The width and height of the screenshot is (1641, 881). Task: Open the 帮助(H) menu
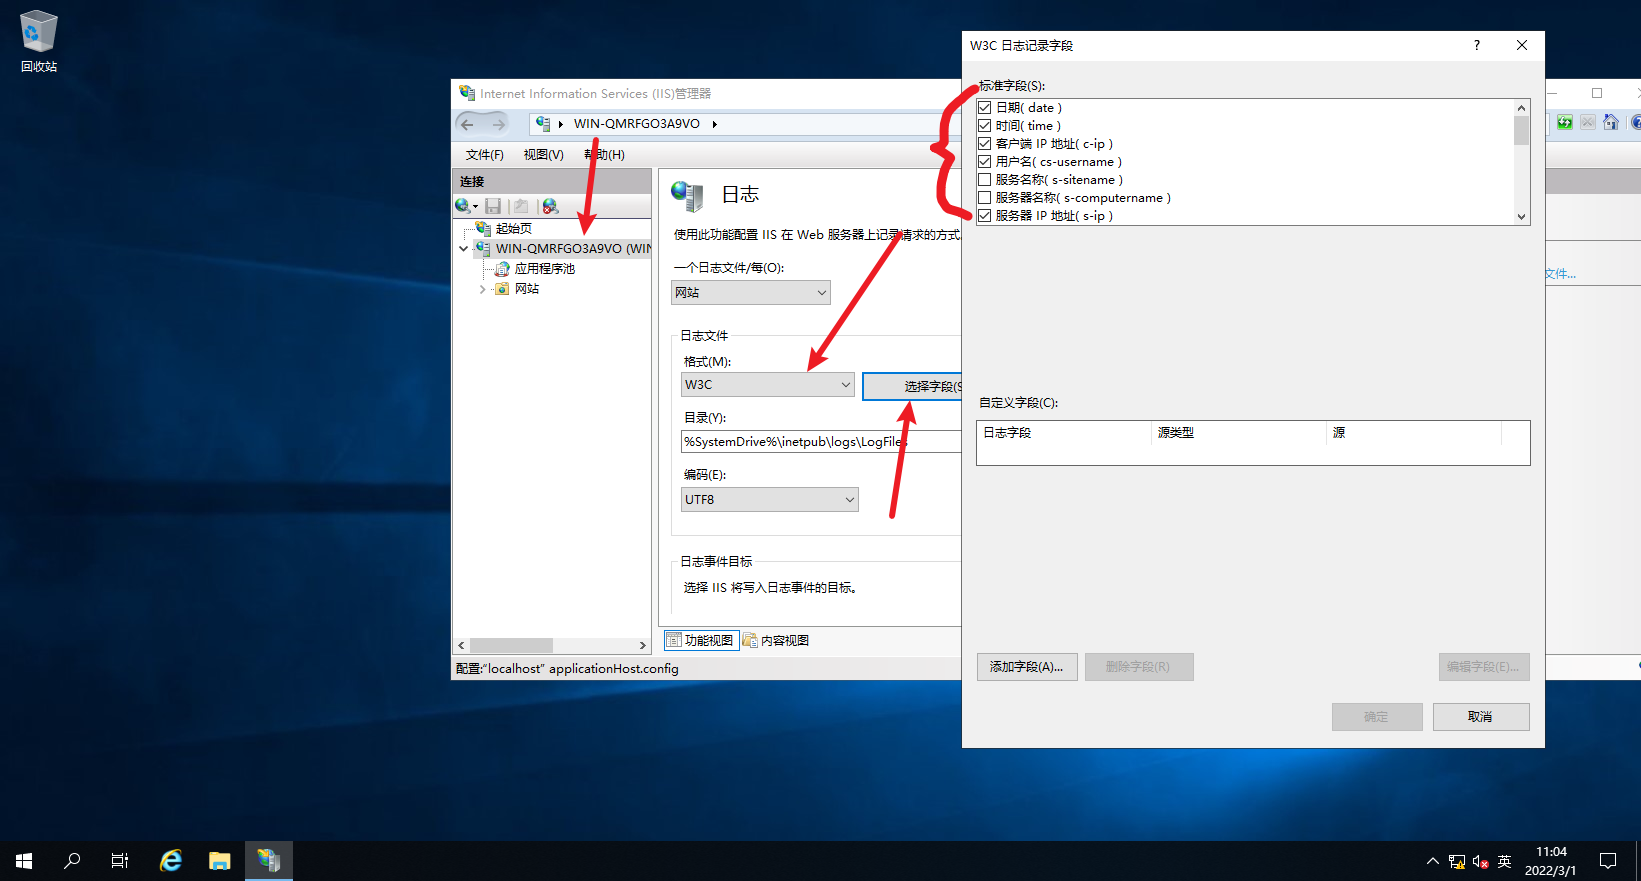[604, 155]
